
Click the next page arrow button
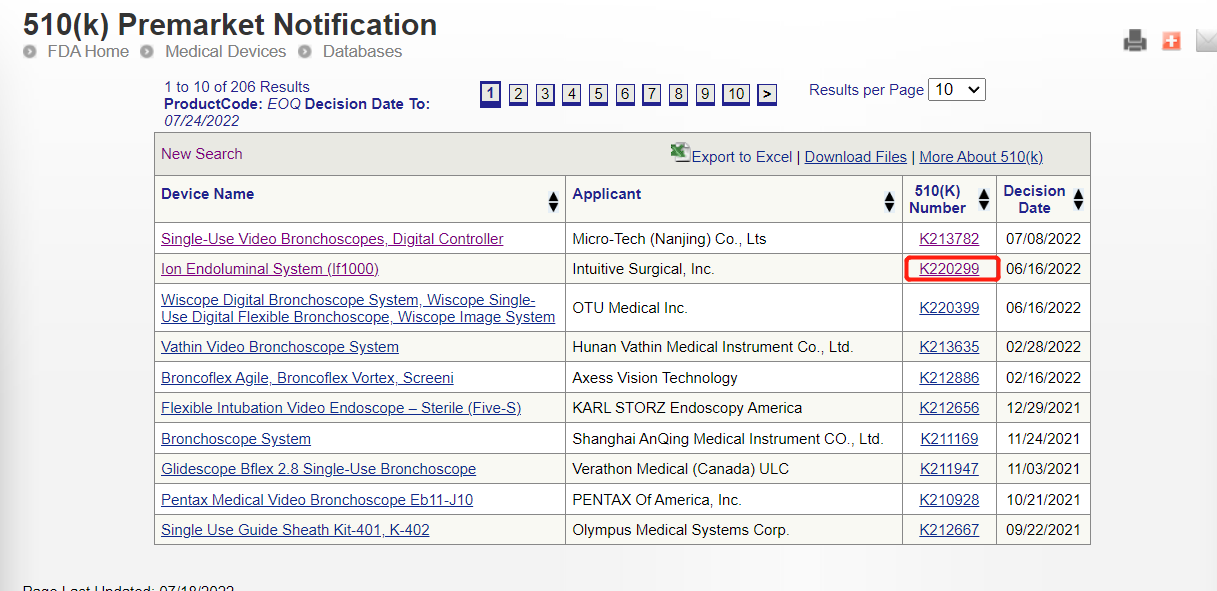767,94
